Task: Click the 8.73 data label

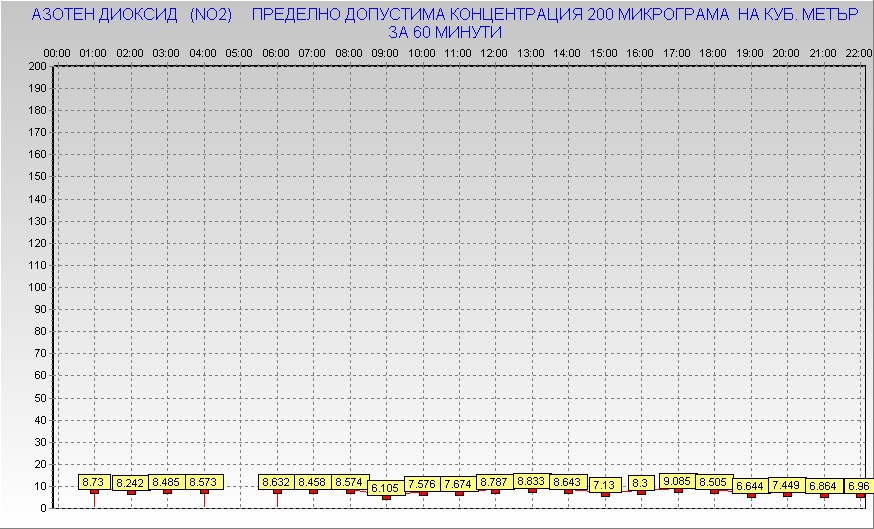Action: 94,482
